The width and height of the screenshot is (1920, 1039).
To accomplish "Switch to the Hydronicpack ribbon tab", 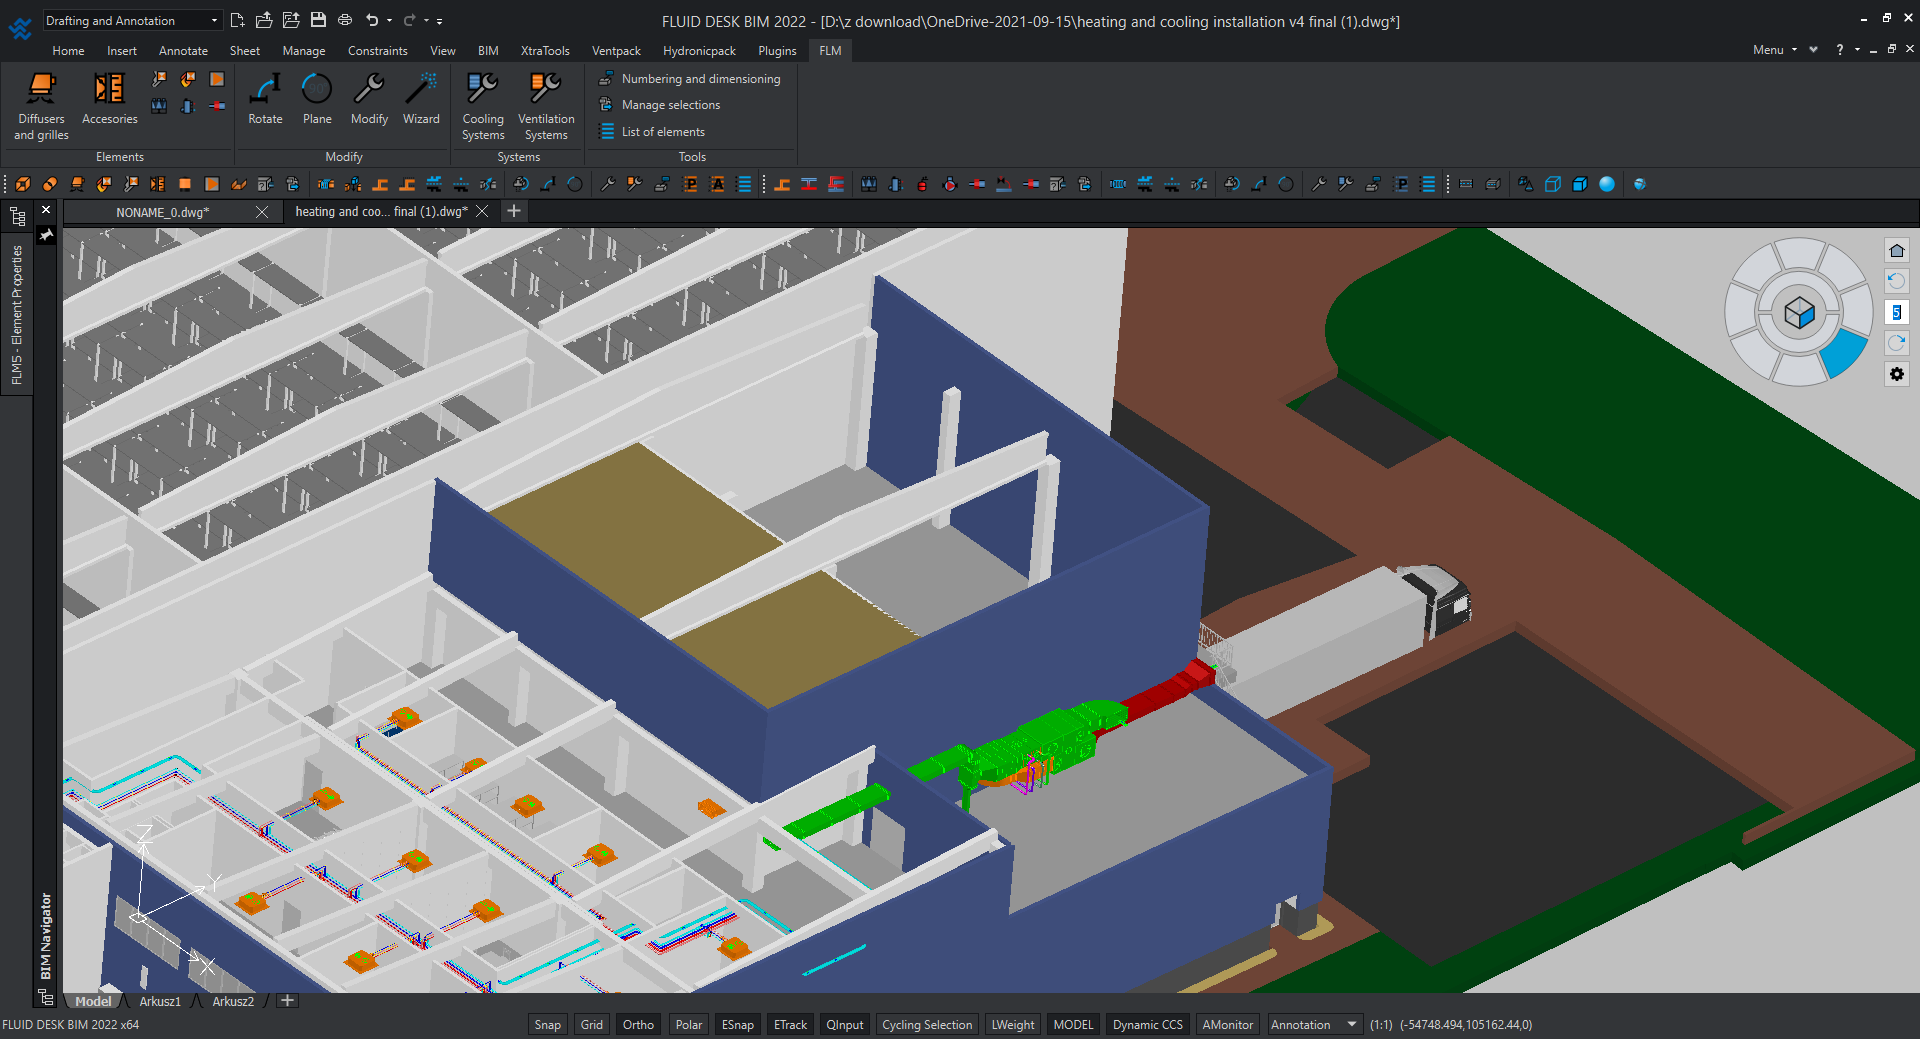I will click(x=698, y=51).
